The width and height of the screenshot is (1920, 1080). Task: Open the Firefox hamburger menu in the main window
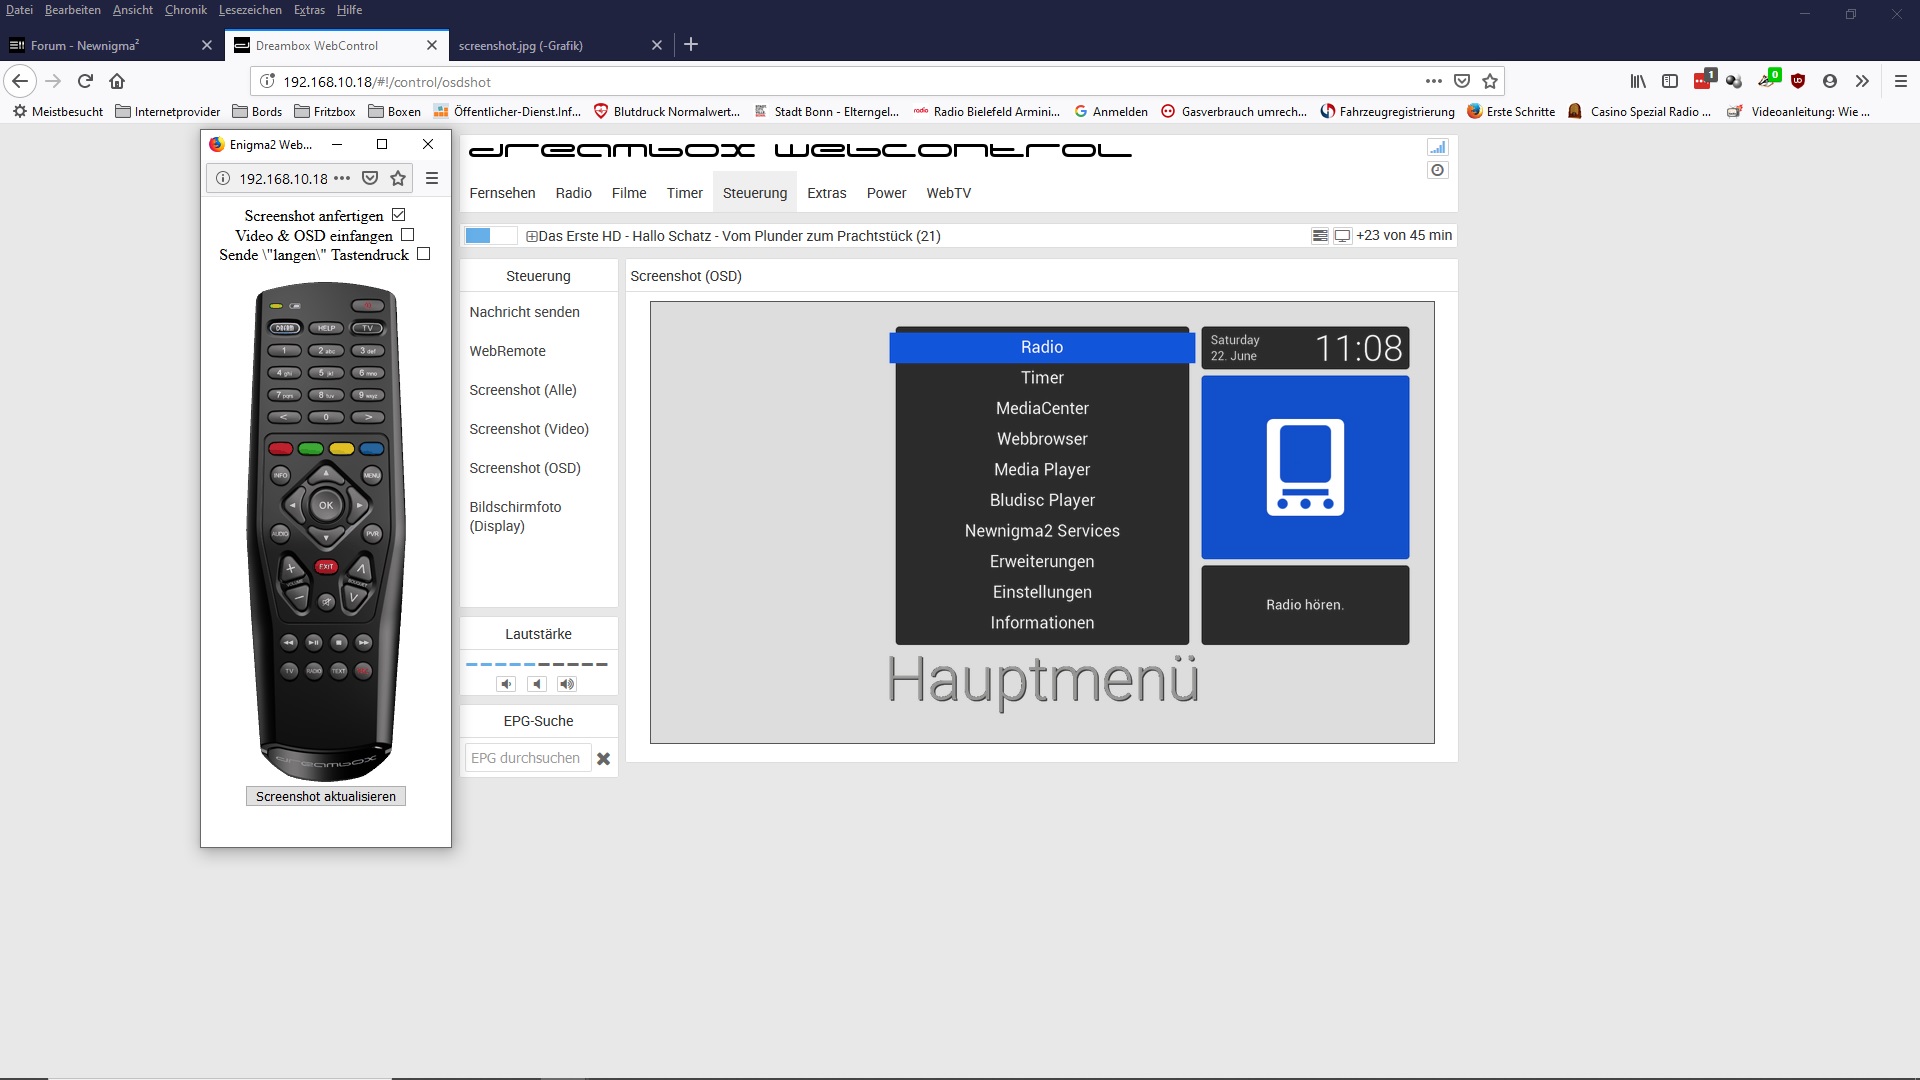1900,81
